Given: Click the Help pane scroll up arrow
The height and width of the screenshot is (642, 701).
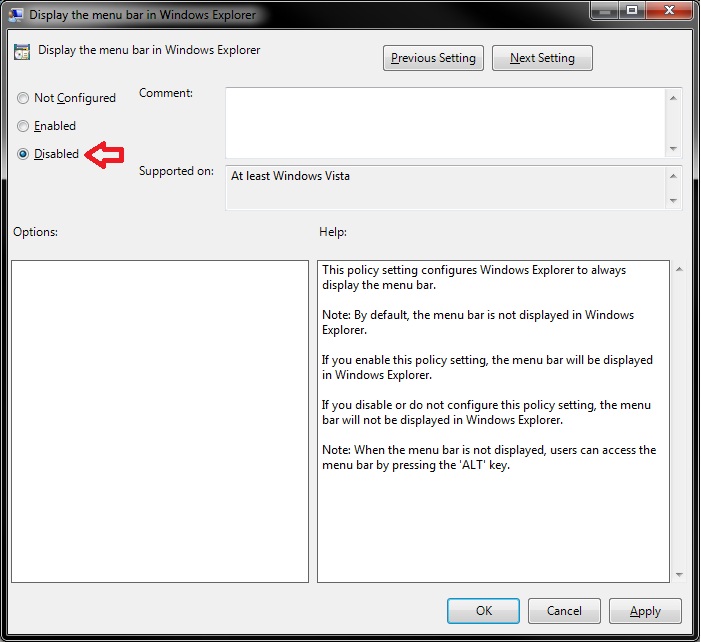Looking at the screenshot, I should pyautogui.click(x=679, y=269).
